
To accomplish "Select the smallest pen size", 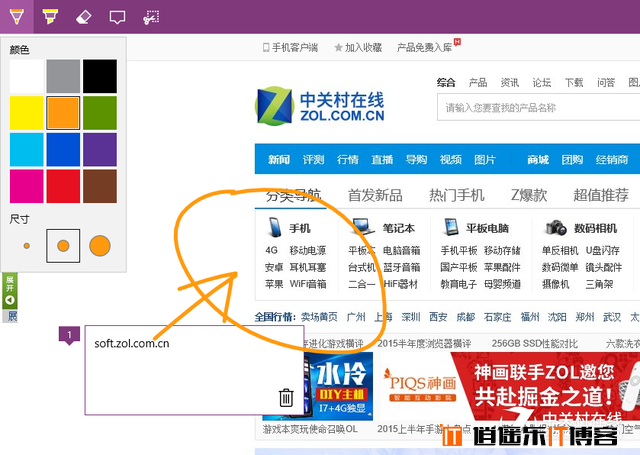I will (x=27, y=246).
